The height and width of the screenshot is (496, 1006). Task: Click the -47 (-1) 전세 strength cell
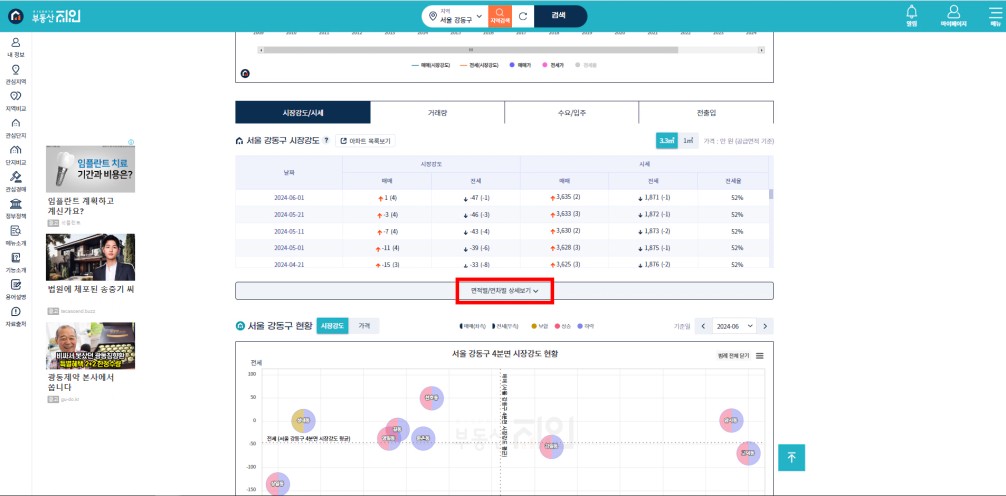pyautogui.click(x=476, y=198)
